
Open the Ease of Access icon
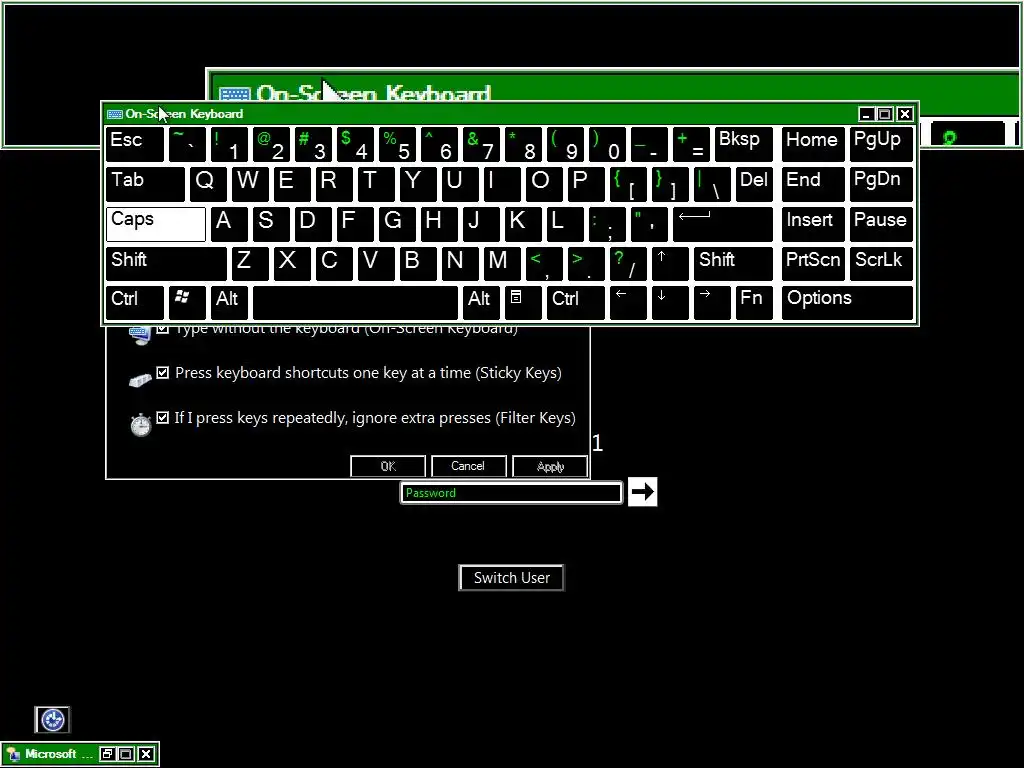(x=52, y=720)
